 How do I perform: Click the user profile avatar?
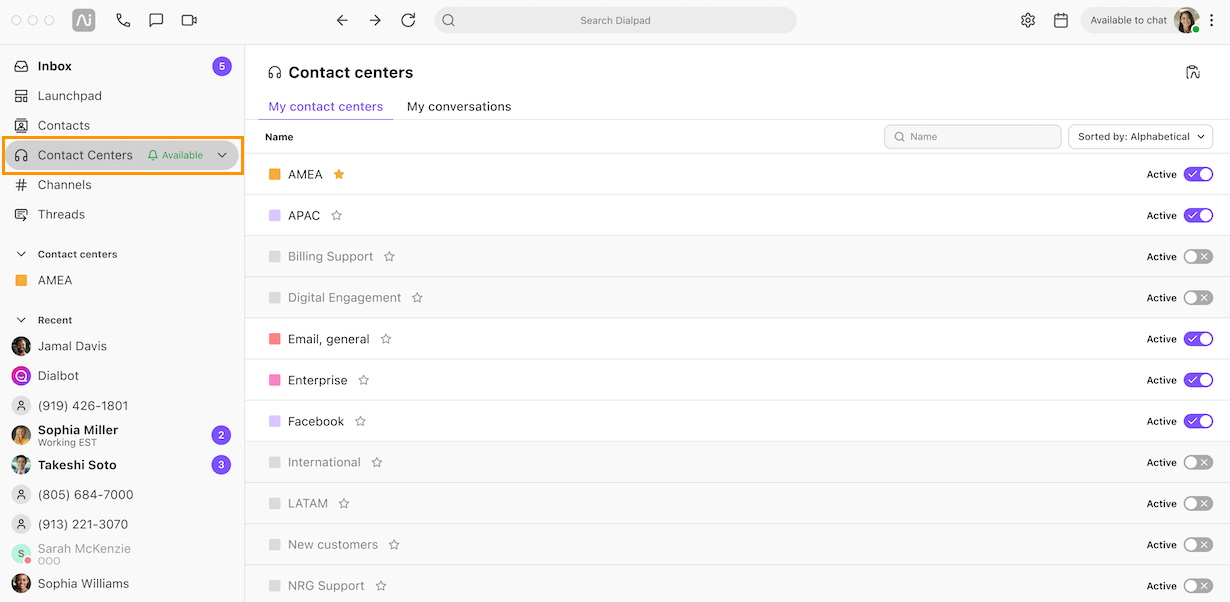click(1186, 20)
